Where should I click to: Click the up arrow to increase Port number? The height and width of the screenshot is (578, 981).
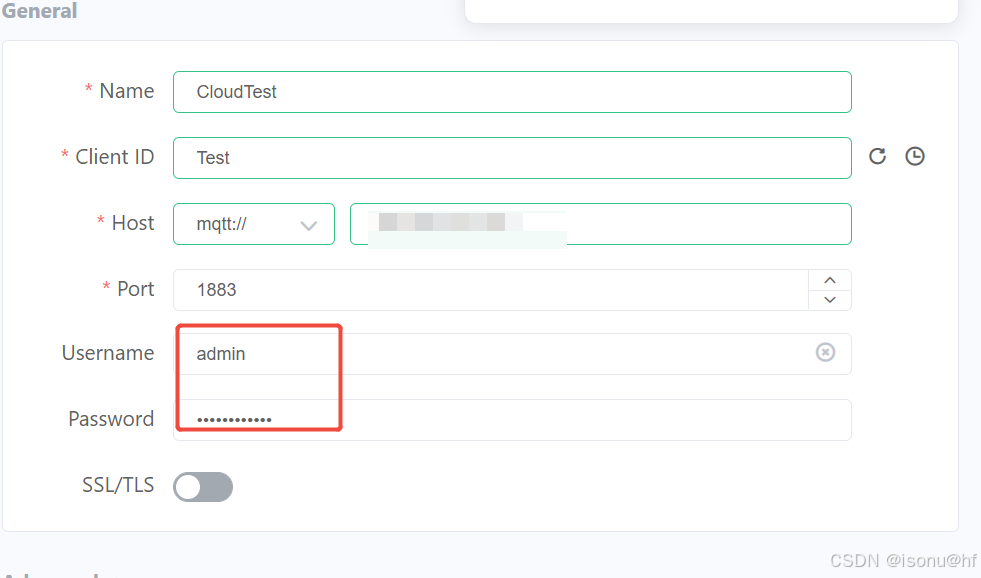click(830, 279)
